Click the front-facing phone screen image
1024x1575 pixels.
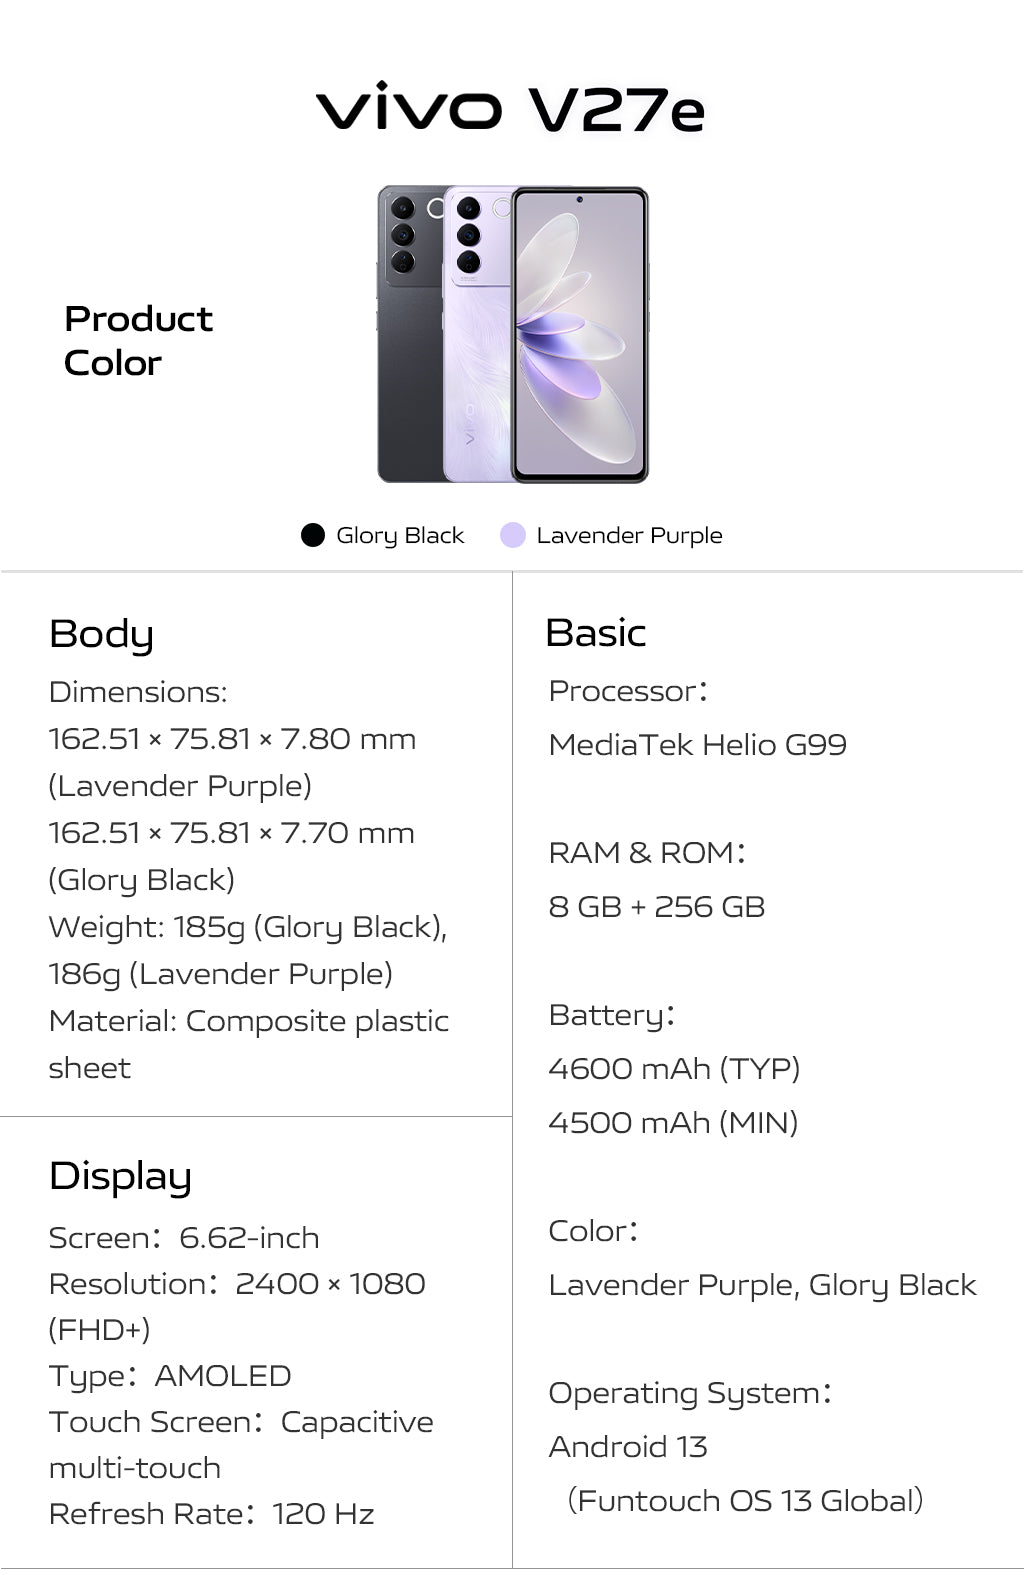[580, 334]
